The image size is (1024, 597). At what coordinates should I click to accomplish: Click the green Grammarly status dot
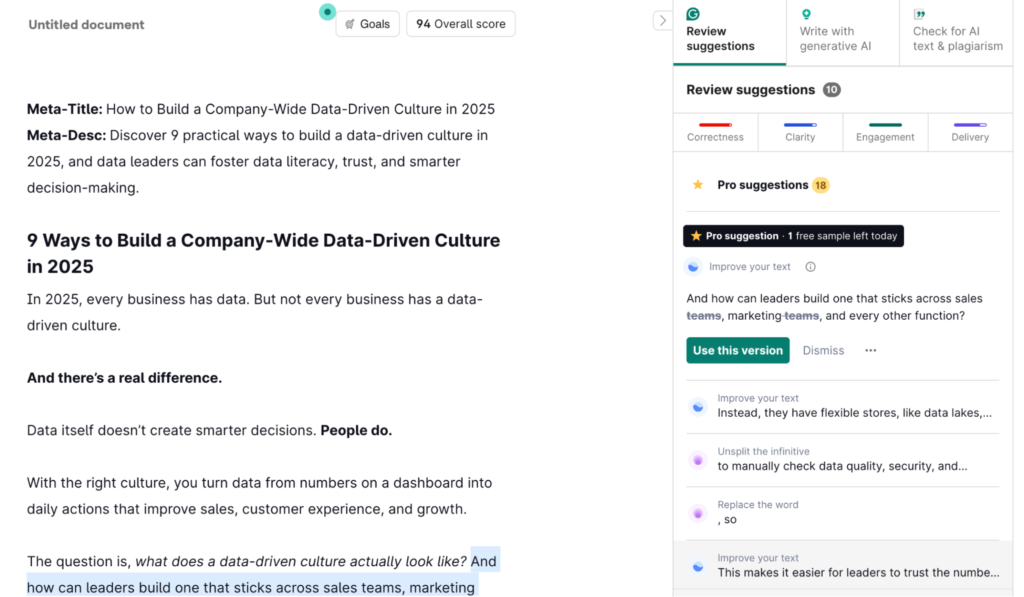coord(327,12)
